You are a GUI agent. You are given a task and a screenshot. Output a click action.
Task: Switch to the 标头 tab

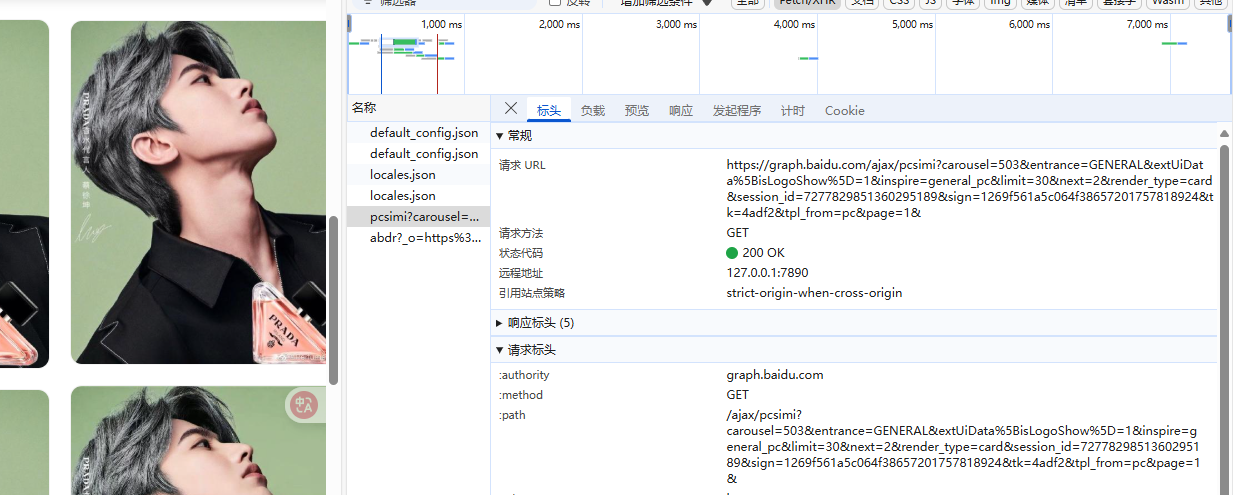point(549,110)
